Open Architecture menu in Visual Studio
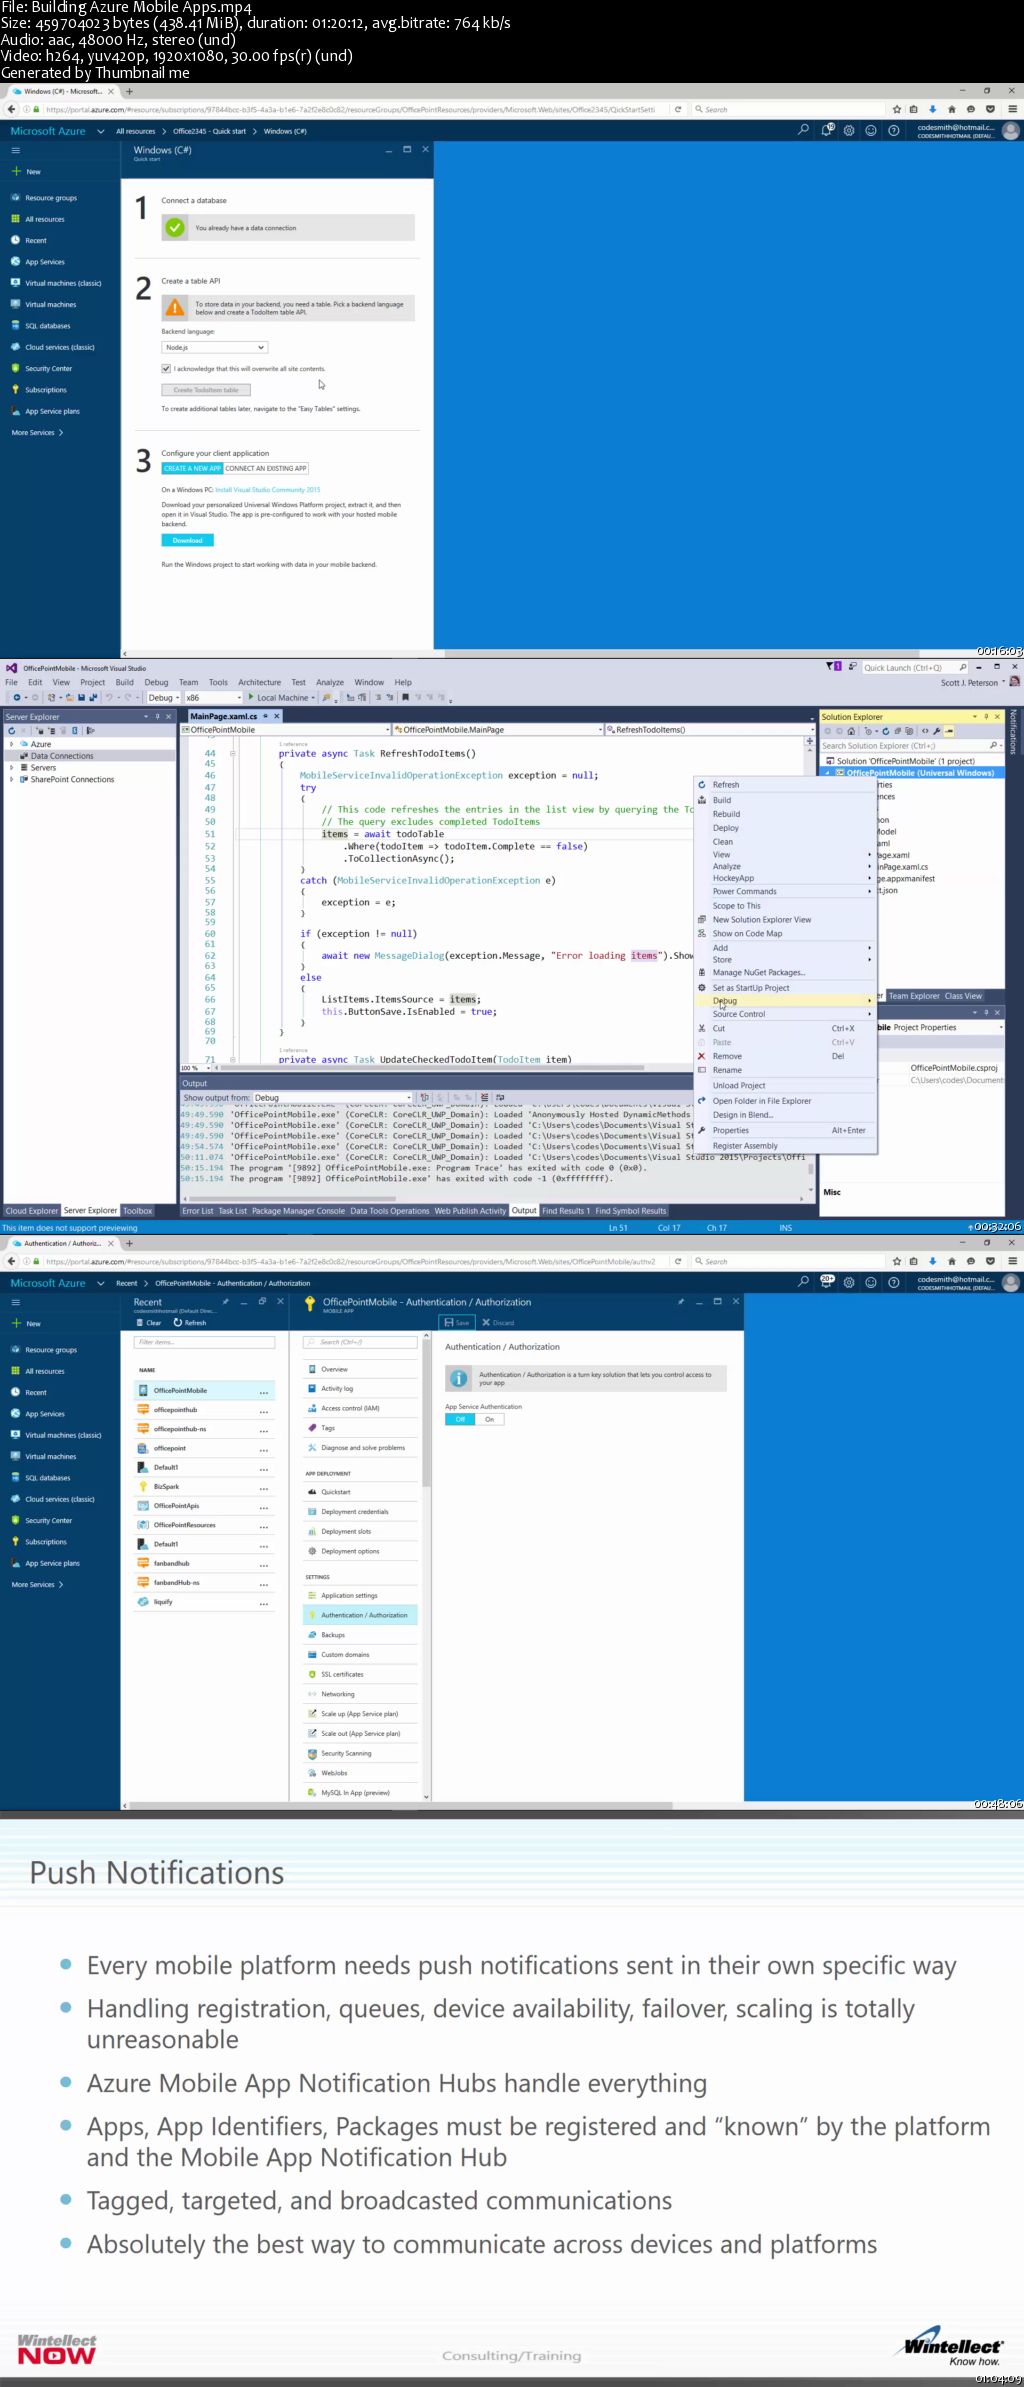 click(259, 682)
